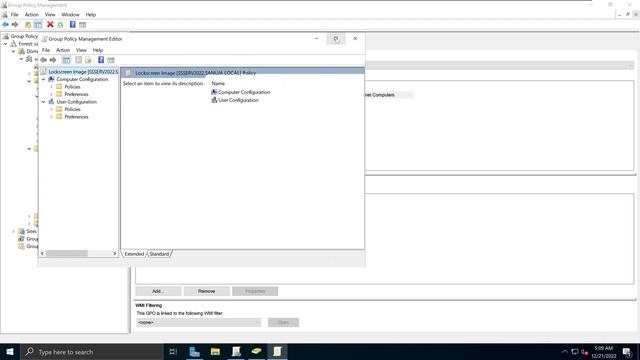
Task: Collapse Computer Configuration in Editor tree
Action: coord(44,79)
